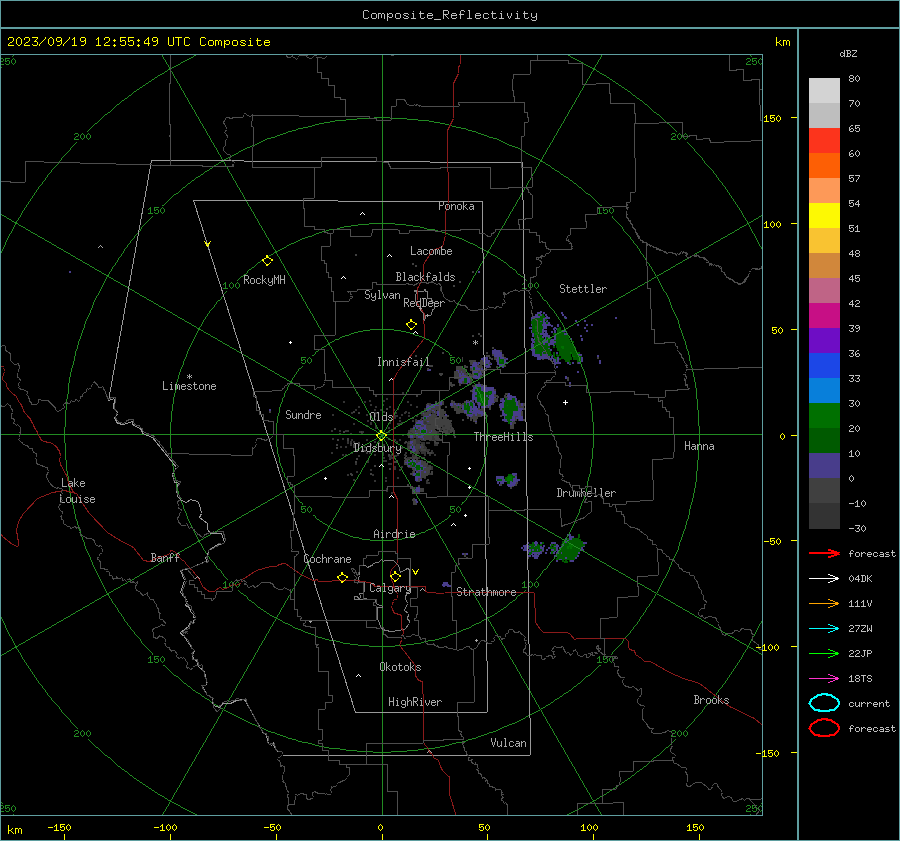Click the Sundre city label

pyautogui.click(x=303, y=415)
